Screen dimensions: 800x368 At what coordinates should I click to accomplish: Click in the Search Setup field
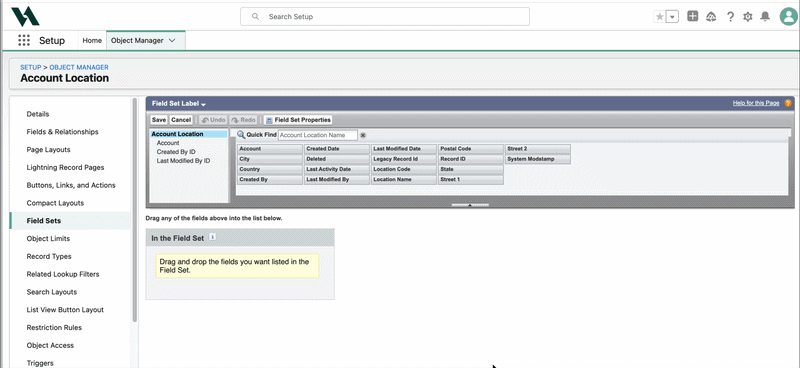click(385, 16)
